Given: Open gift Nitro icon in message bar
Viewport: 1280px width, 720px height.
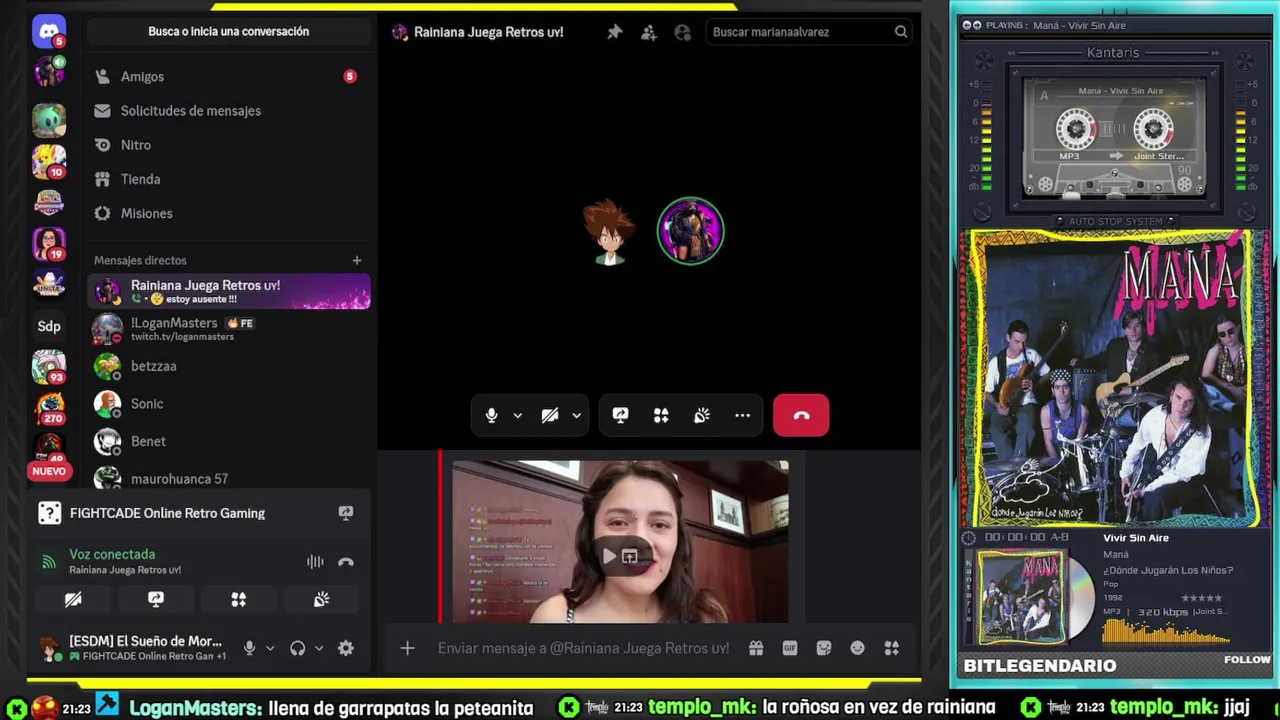Looking at the screenshot, I should tap(756, 648).
